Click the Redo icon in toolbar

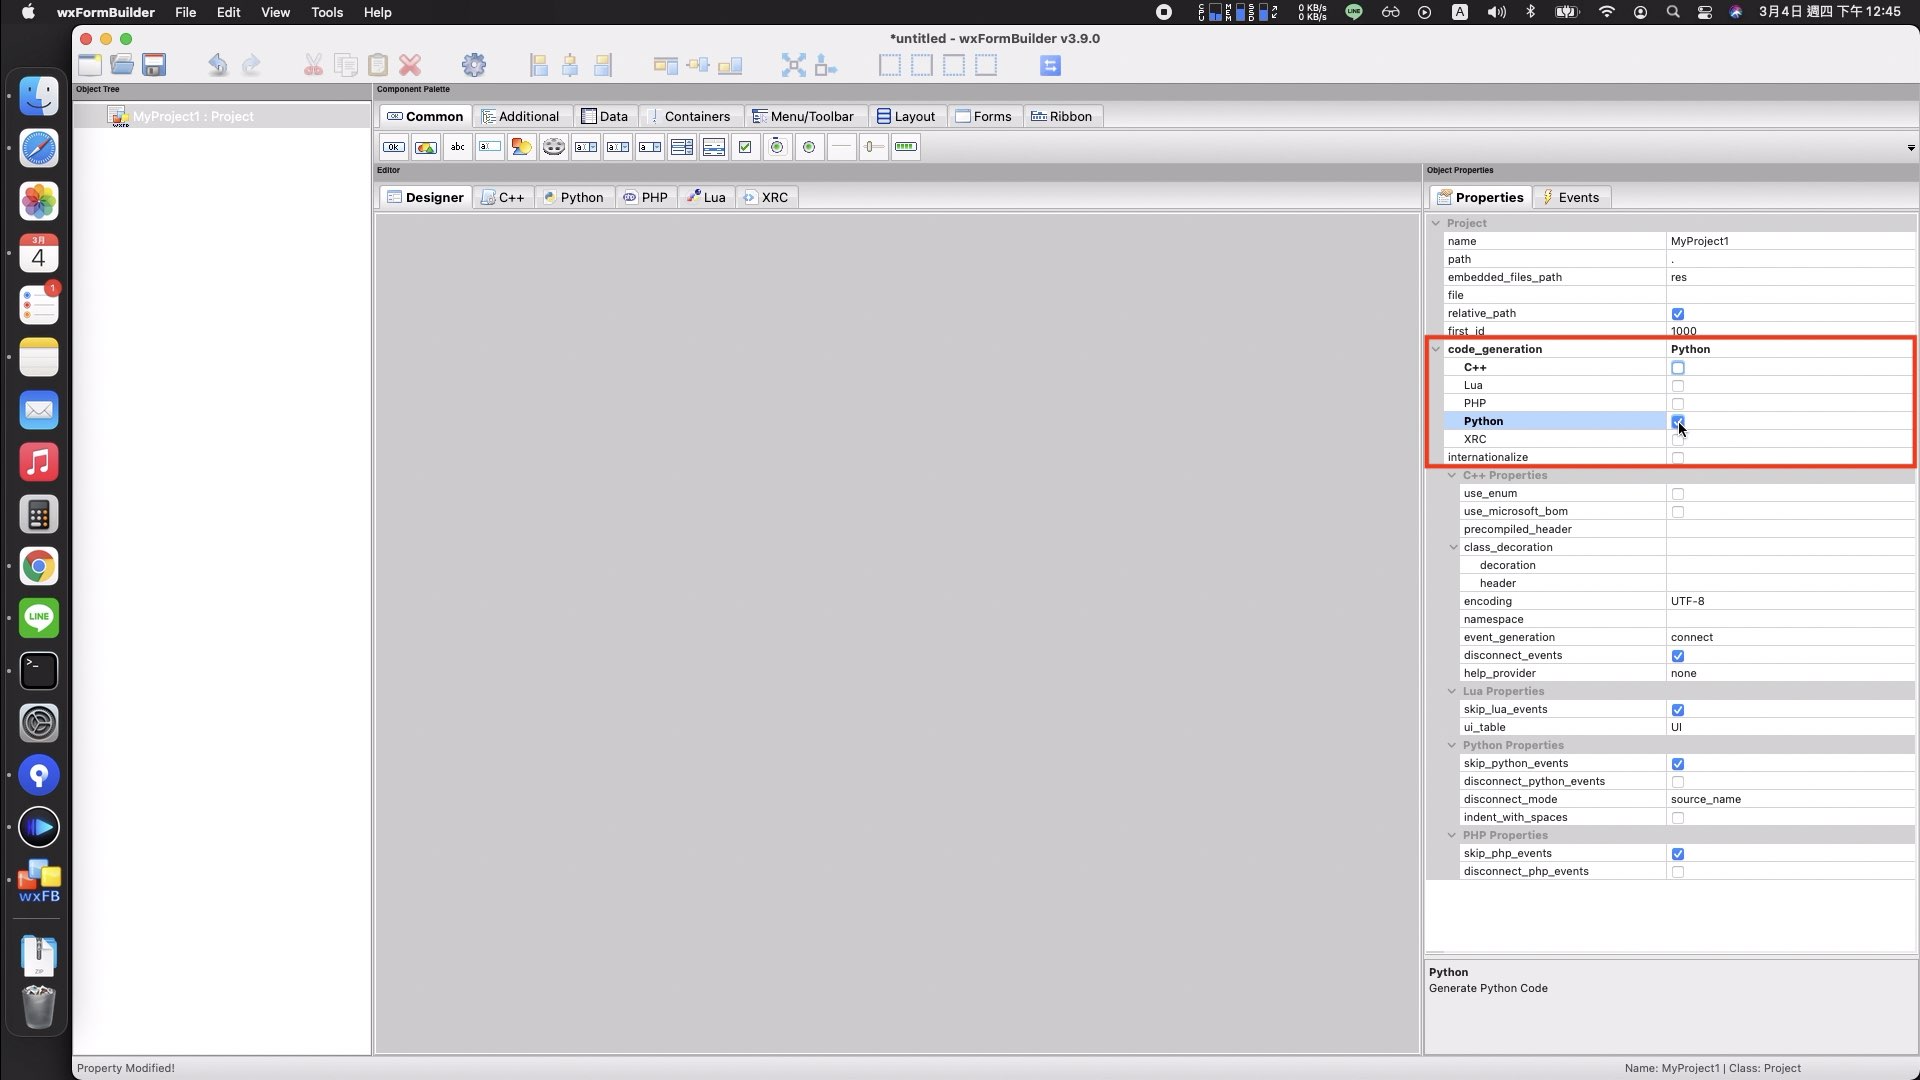(251, 65)
